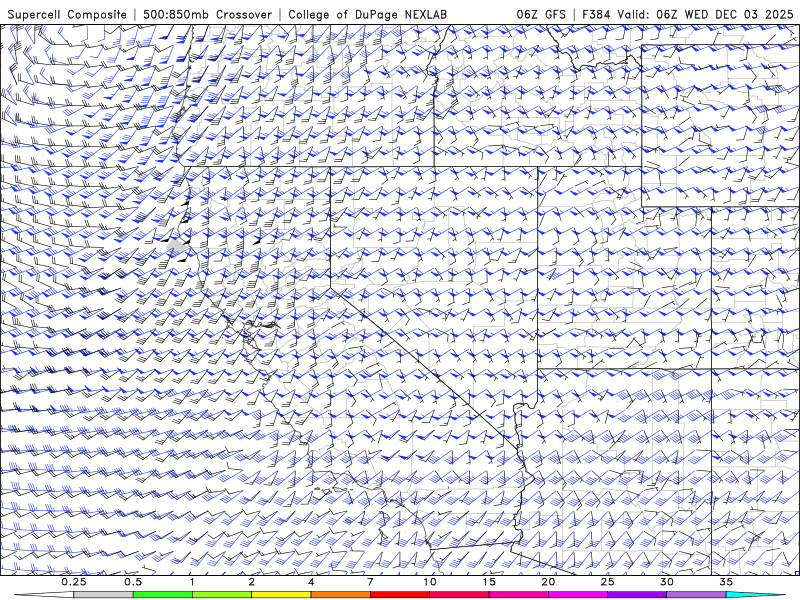Click the '500:850mb Crossover' header label
800x600 pixels.
[208, 14]
